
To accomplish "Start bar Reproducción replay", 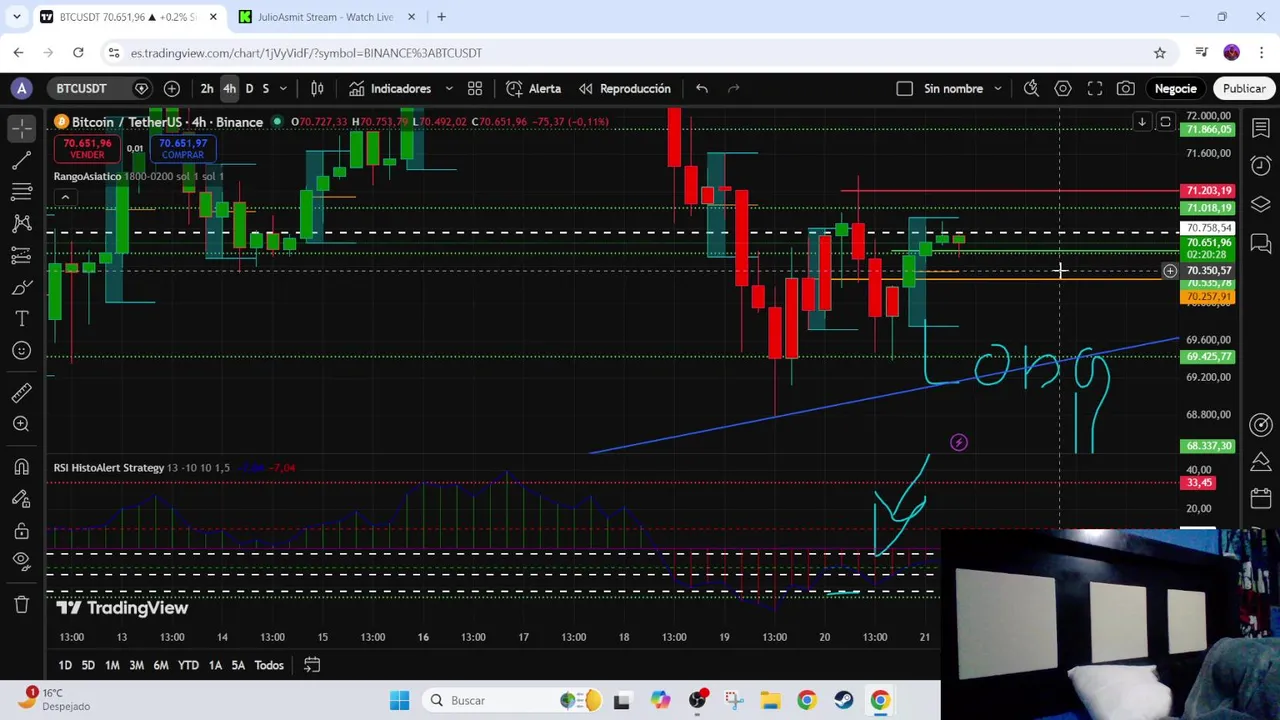I will [625, 88].
